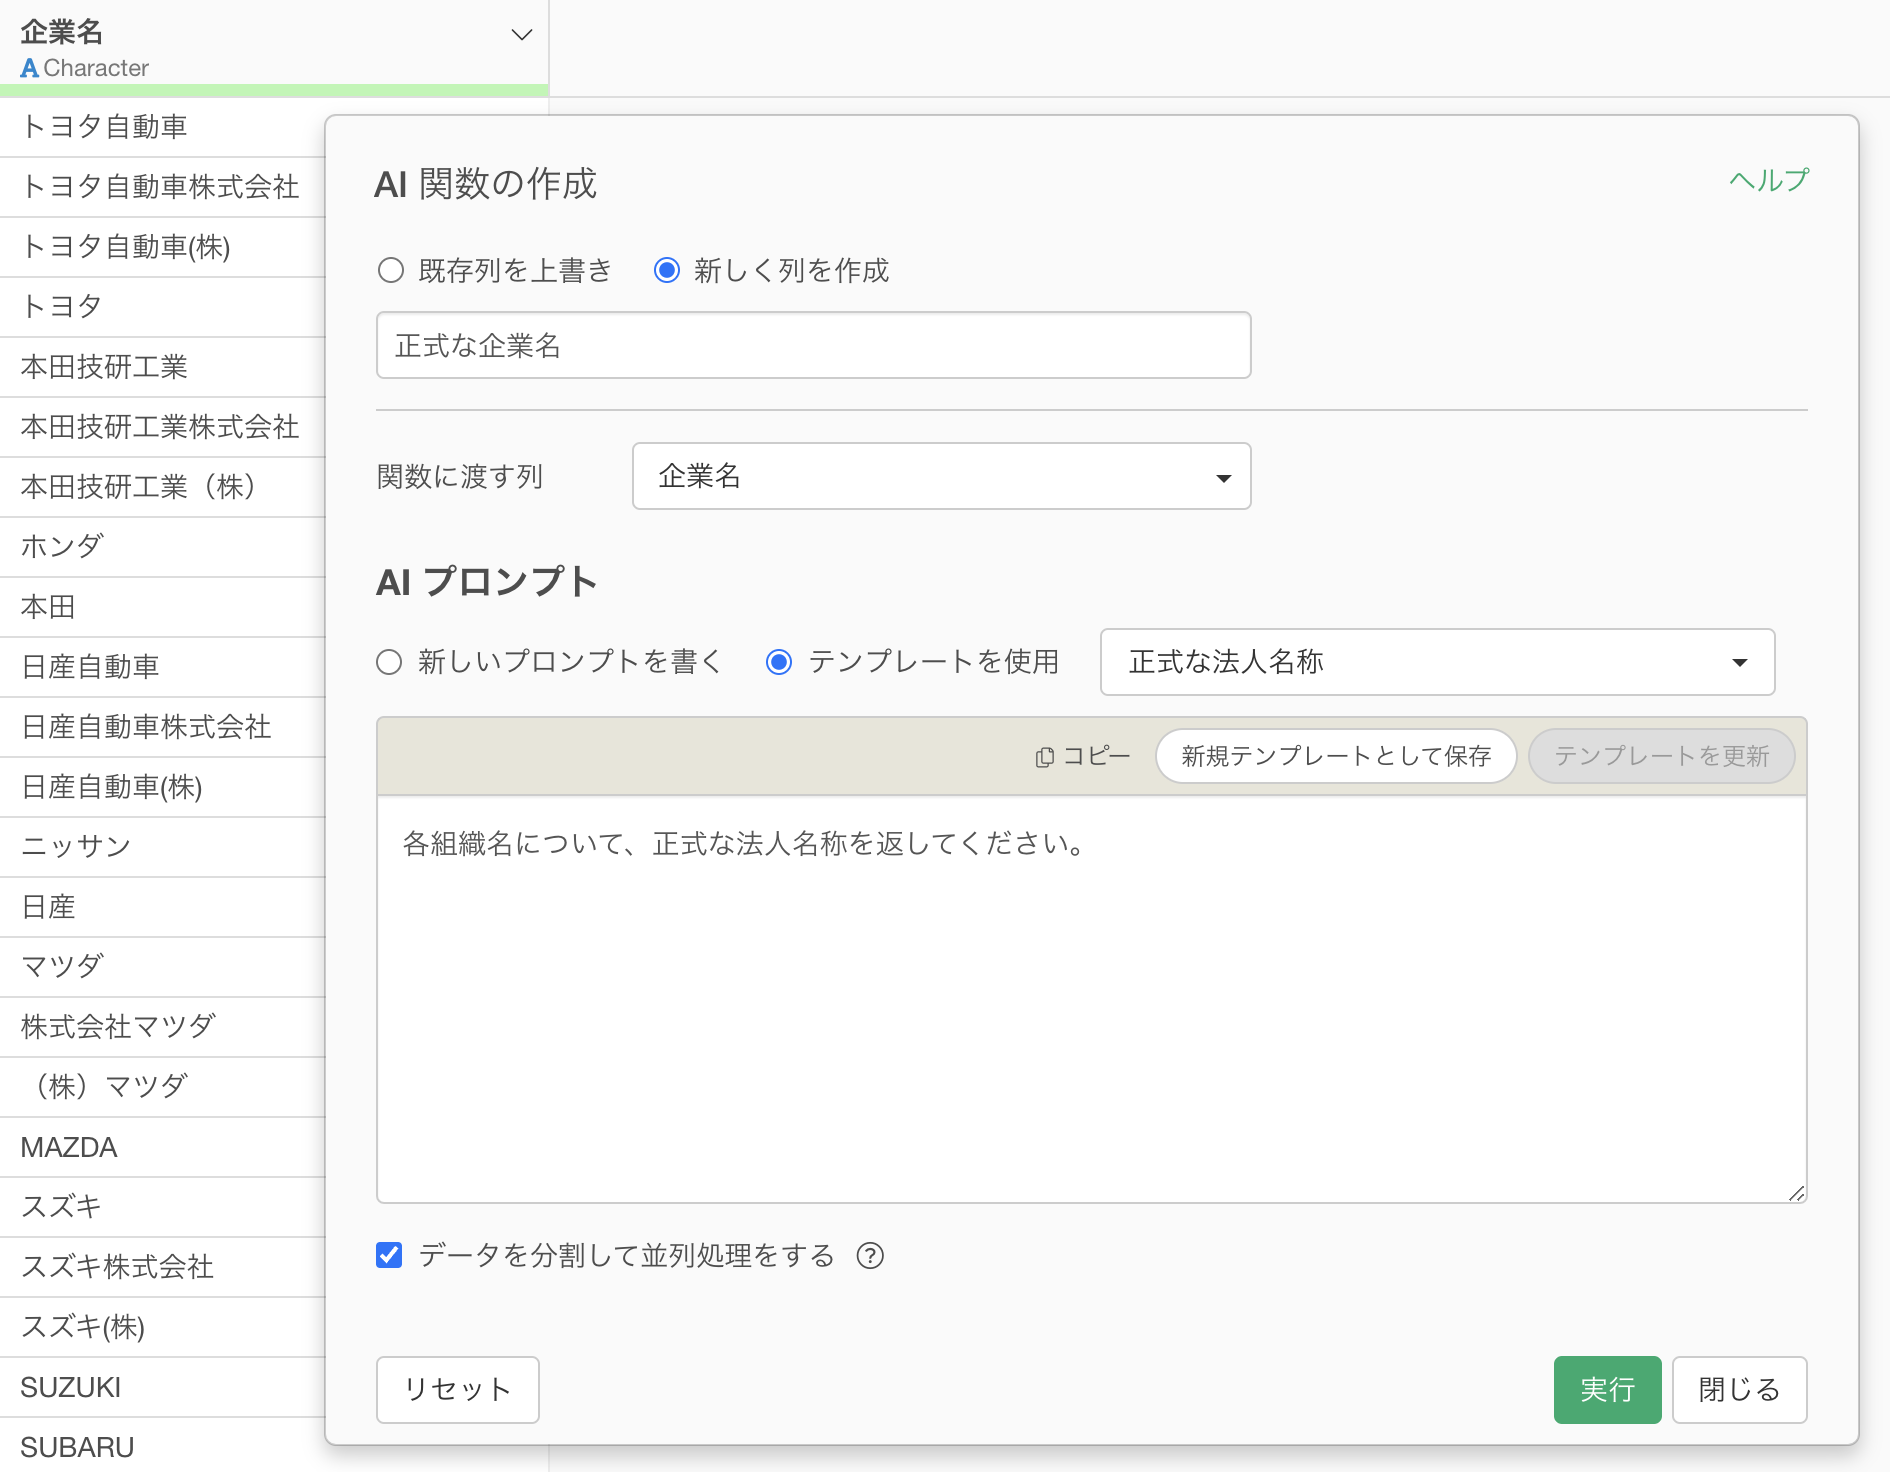Screen dimensions: 1890x1472
Task: Click the 閉じる button
Action: (1738, 1389)
